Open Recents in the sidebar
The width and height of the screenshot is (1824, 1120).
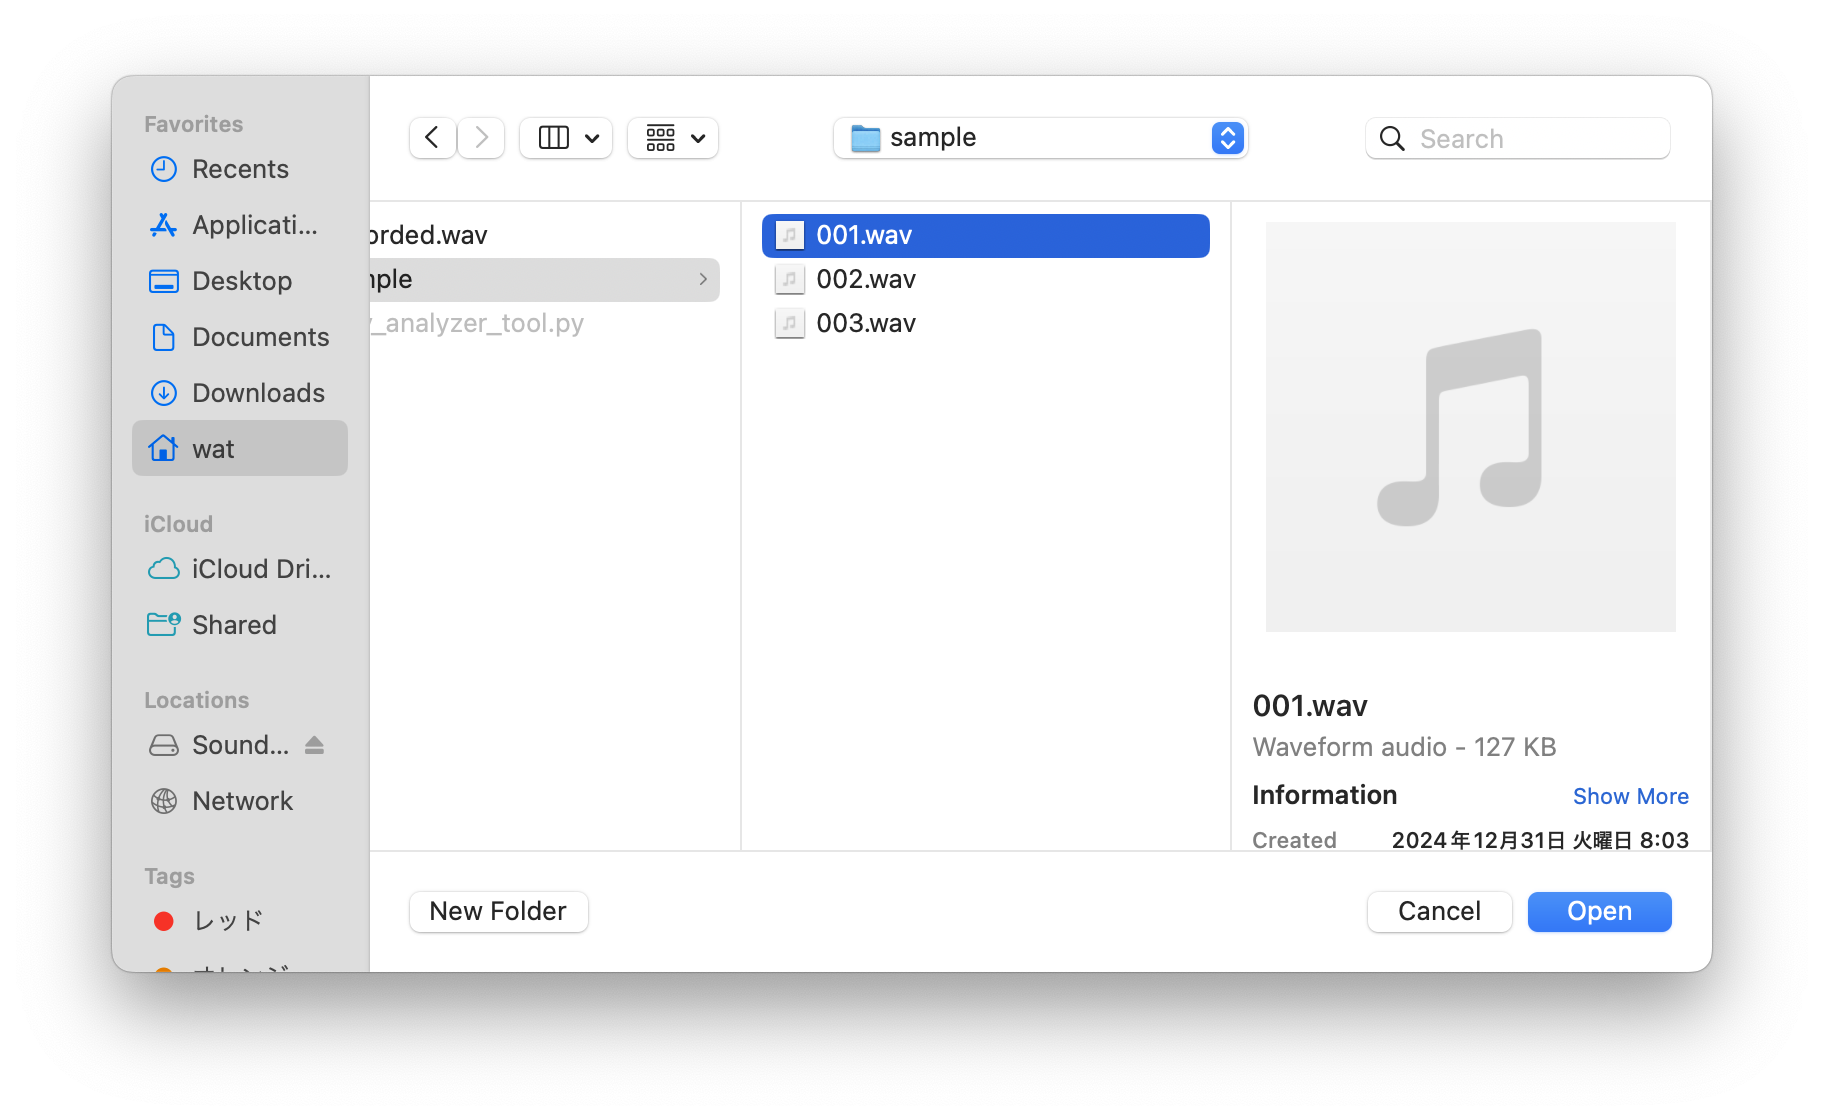coord(240,169)
